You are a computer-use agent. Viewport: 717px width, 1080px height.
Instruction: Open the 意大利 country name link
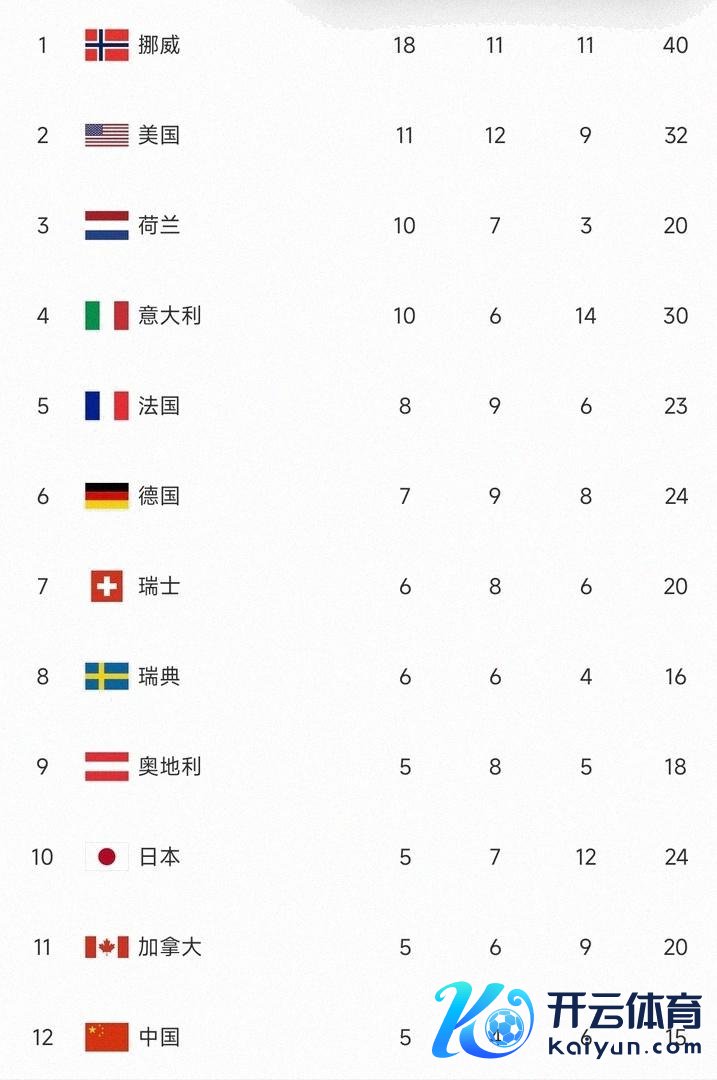[x=170, y=316]
